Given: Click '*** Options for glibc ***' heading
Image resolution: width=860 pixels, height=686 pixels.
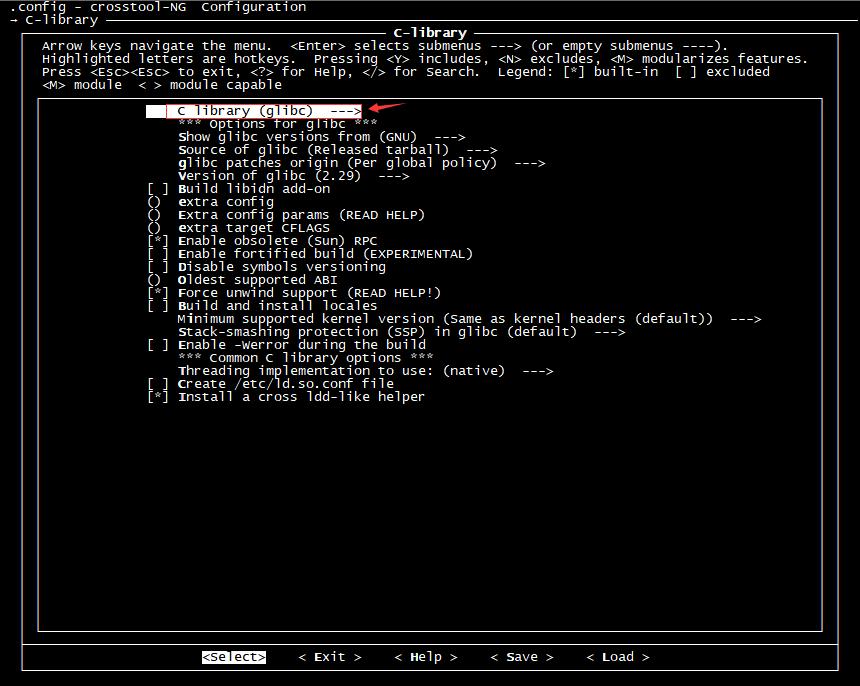Looking at the screenshot, I should 278,124.
